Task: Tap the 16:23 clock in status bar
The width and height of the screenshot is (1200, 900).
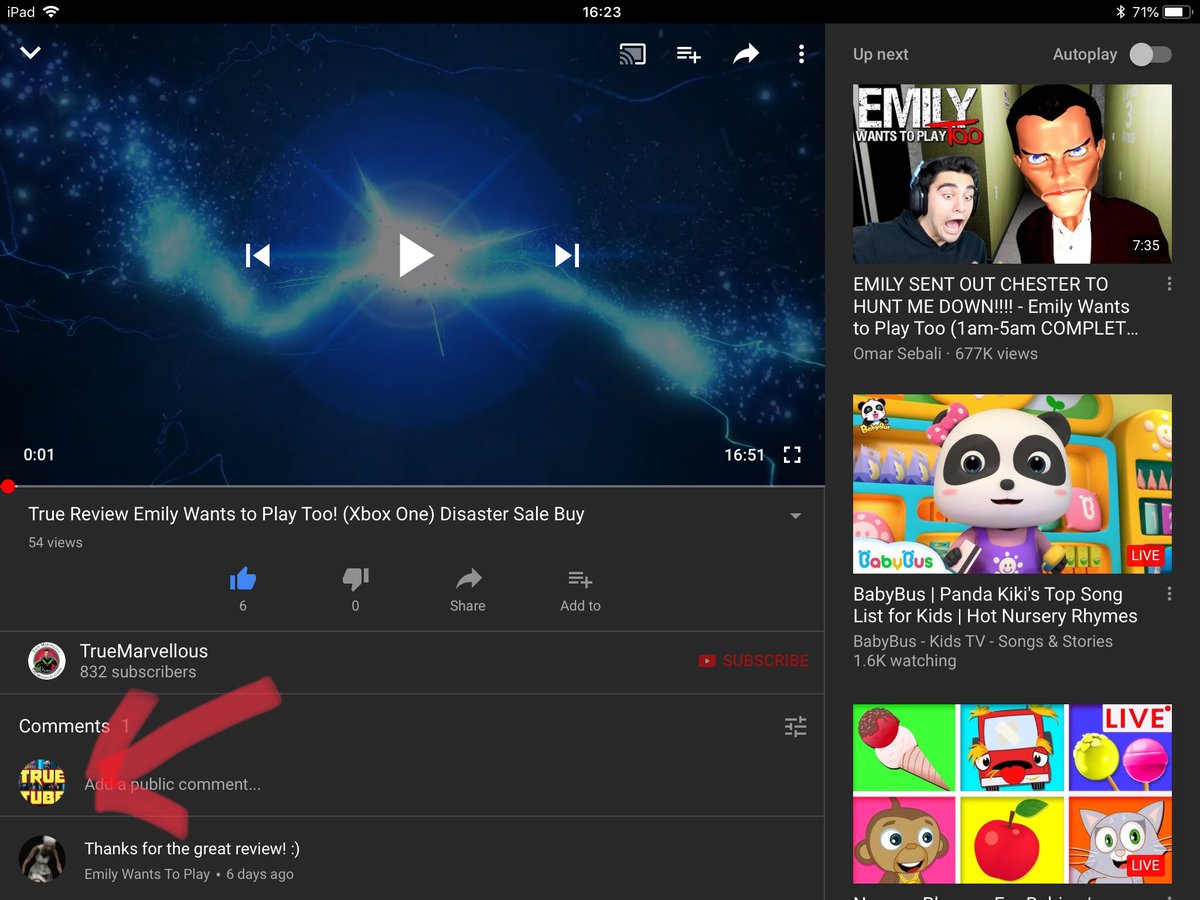Action: click(601, 12)
